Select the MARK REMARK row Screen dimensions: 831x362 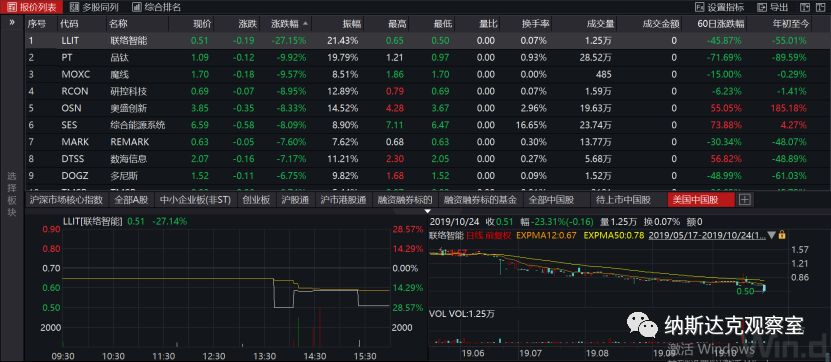click(x=428, y=142)
